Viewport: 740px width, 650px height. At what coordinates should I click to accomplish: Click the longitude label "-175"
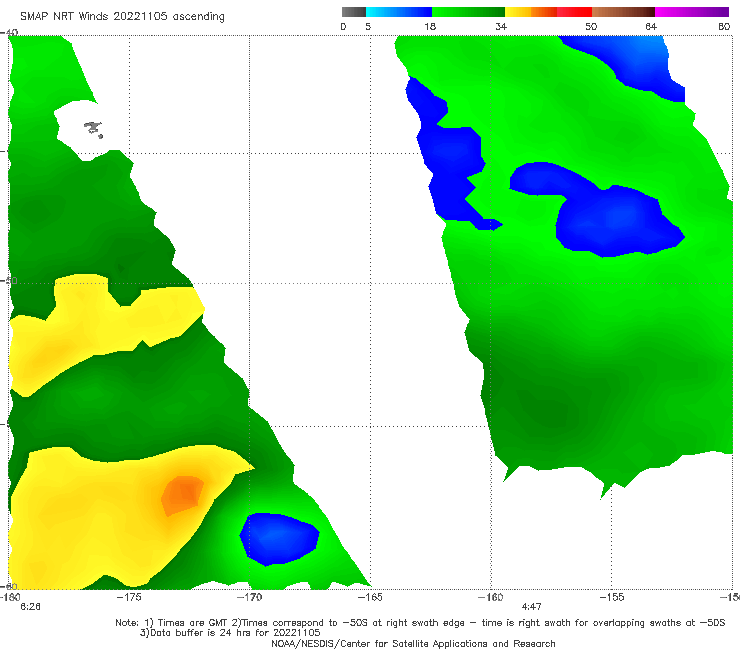pyautogui.click(x=129, y=597)
